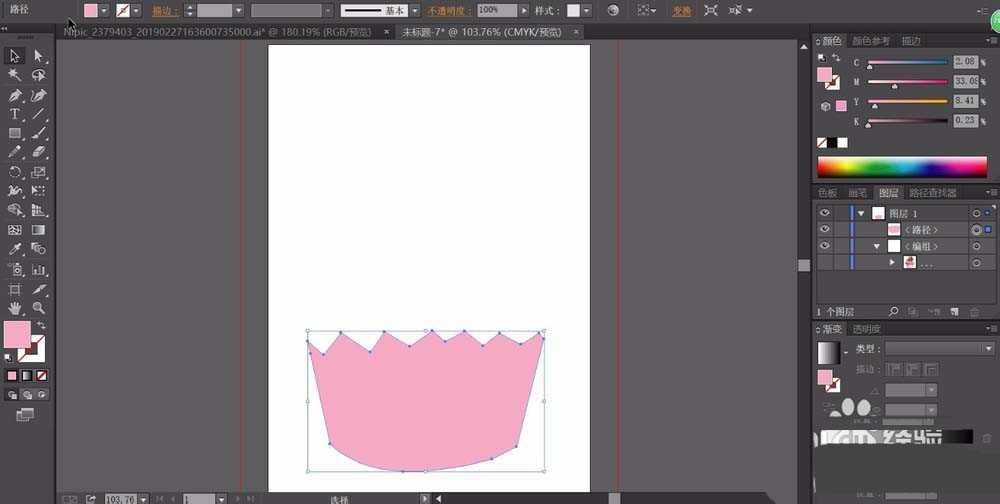Collapse the 图层 1 layer tree
The image size is (1000, 504).
point(860,213)
